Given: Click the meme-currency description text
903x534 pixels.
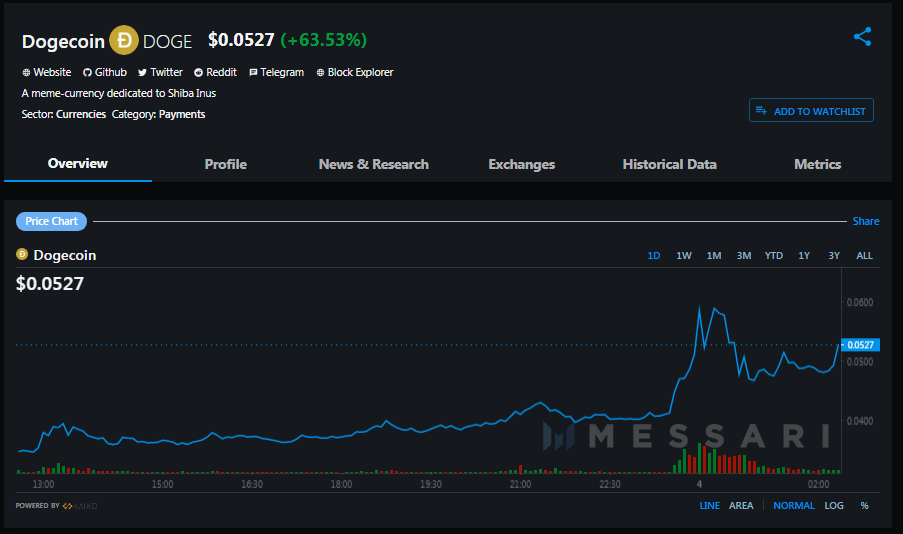Looking at the screenshot, I should click(119, 93).
